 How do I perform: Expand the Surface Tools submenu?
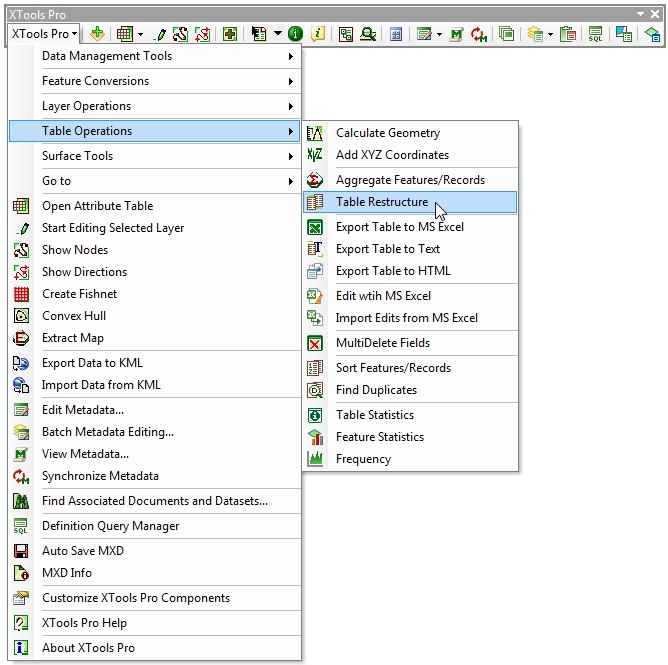[155, 156]
